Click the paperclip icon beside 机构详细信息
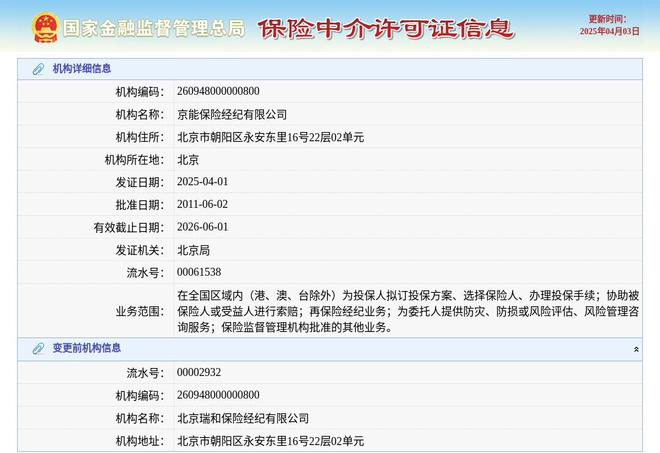The image size is (660, 453). click(x=38, y=69)
